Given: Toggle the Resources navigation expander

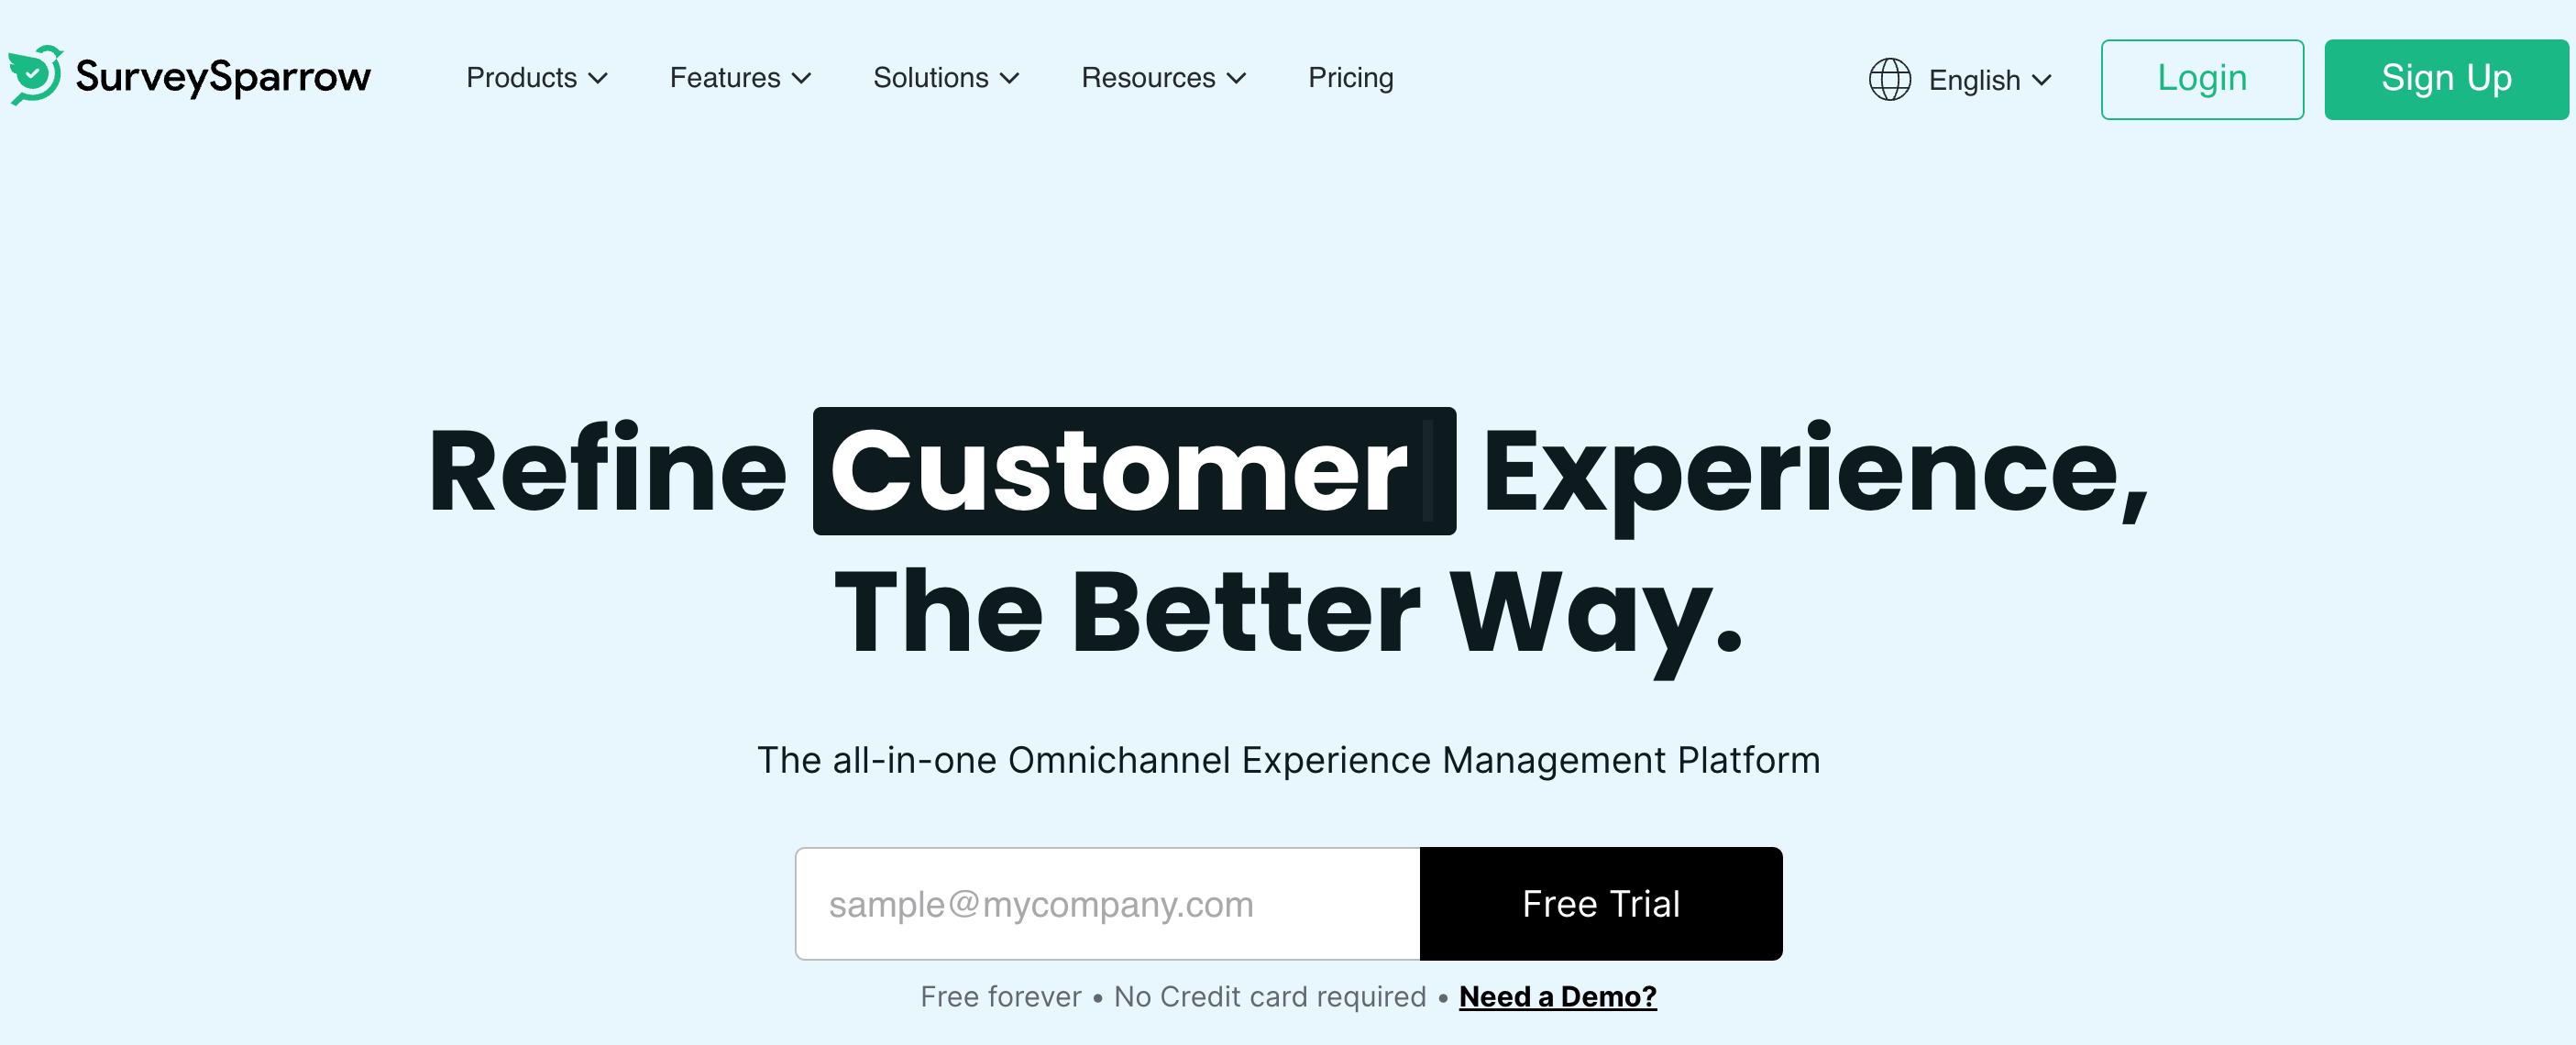Looking at the screenshot, I should click(1161, 79).
